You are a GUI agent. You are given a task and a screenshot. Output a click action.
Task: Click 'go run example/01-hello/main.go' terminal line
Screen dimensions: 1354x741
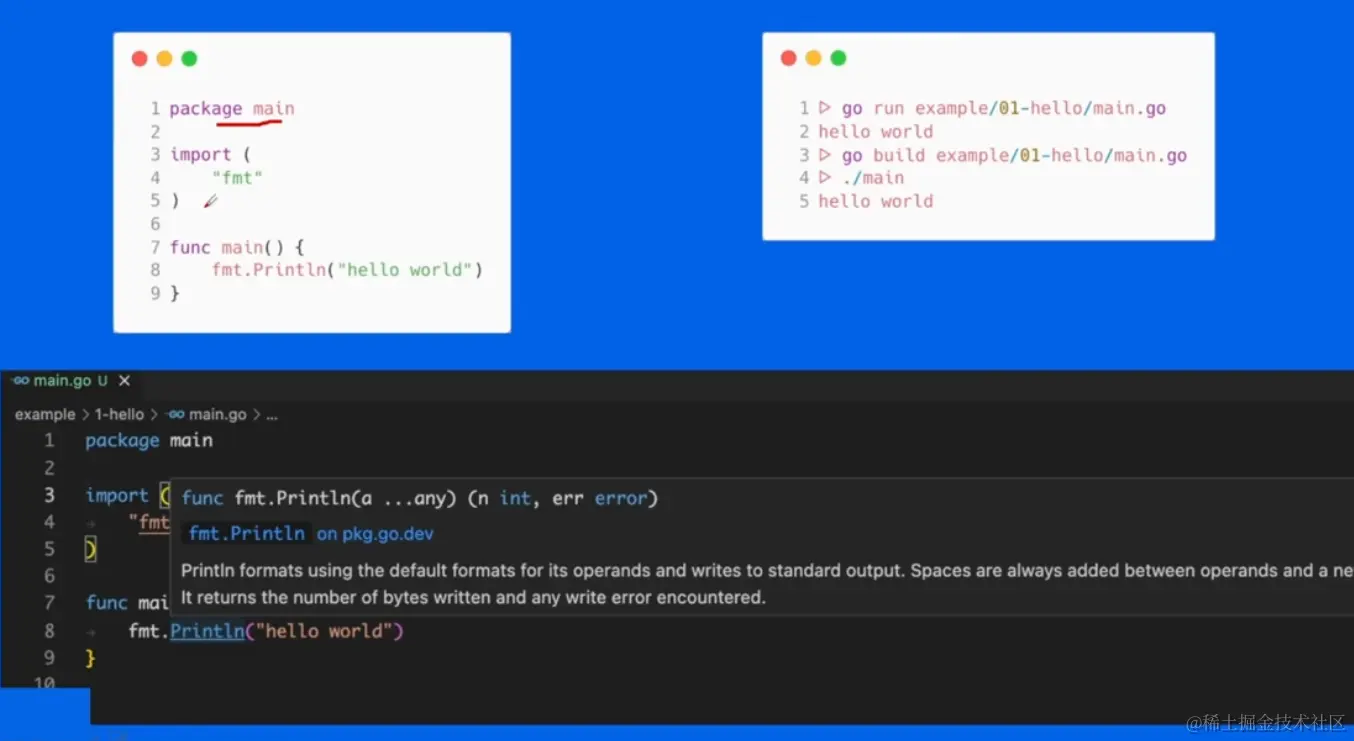[x=1004, y=109]
